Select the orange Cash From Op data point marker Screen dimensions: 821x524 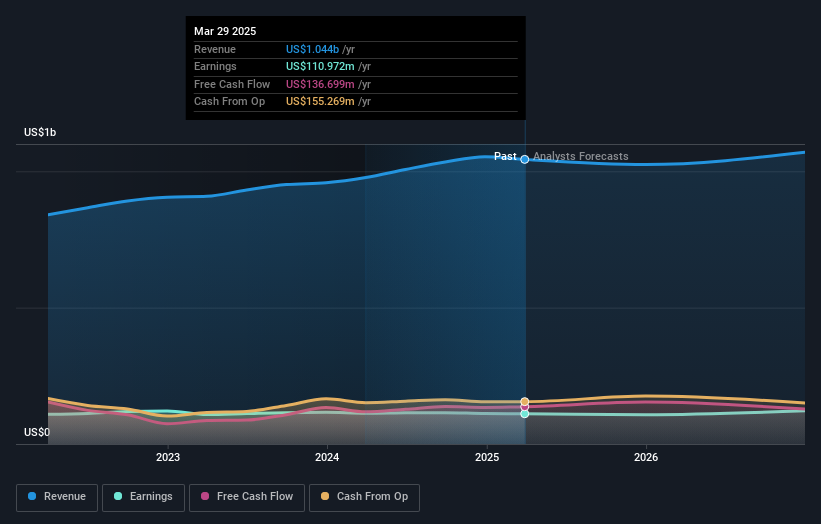tap(525, 402)
